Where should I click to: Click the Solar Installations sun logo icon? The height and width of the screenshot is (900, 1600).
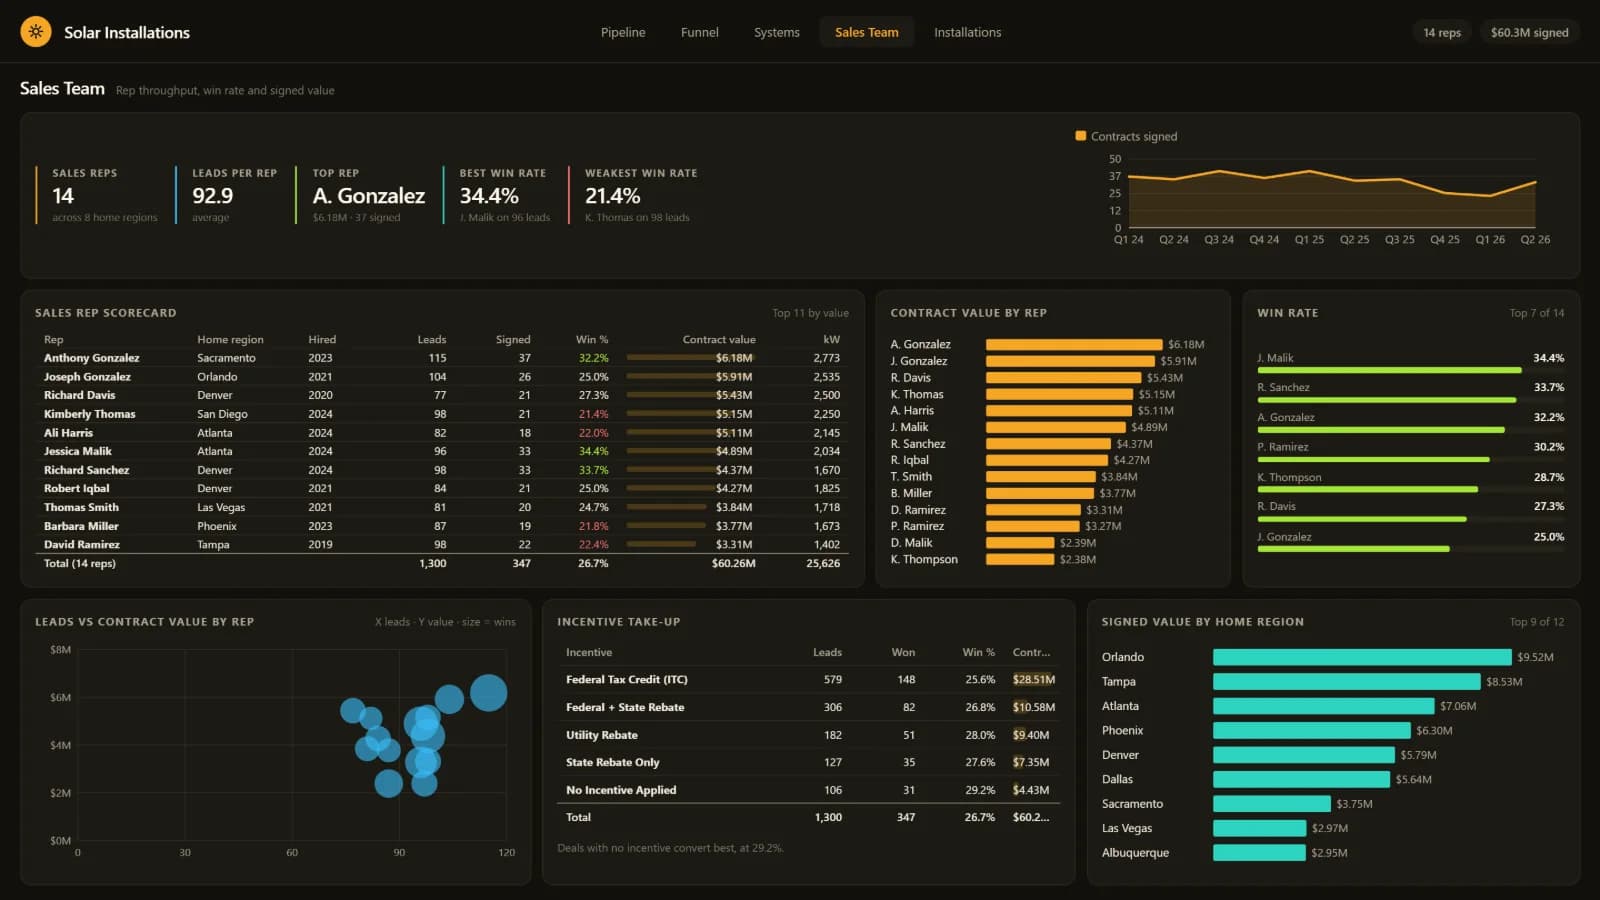click(36, 32)
